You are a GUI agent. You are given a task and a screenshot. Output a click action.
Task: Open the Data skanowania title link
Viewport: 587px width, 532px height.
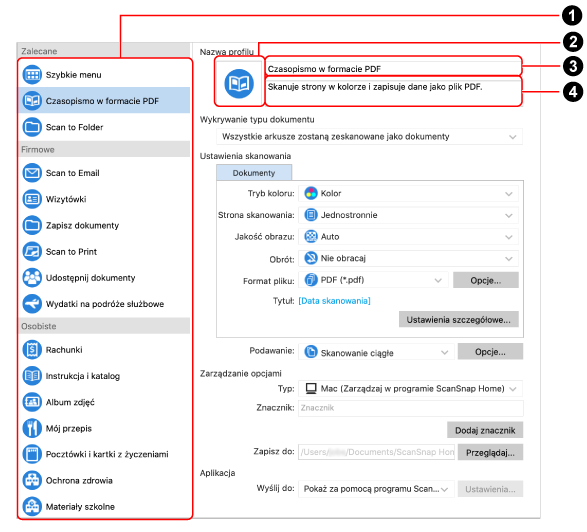334,301
